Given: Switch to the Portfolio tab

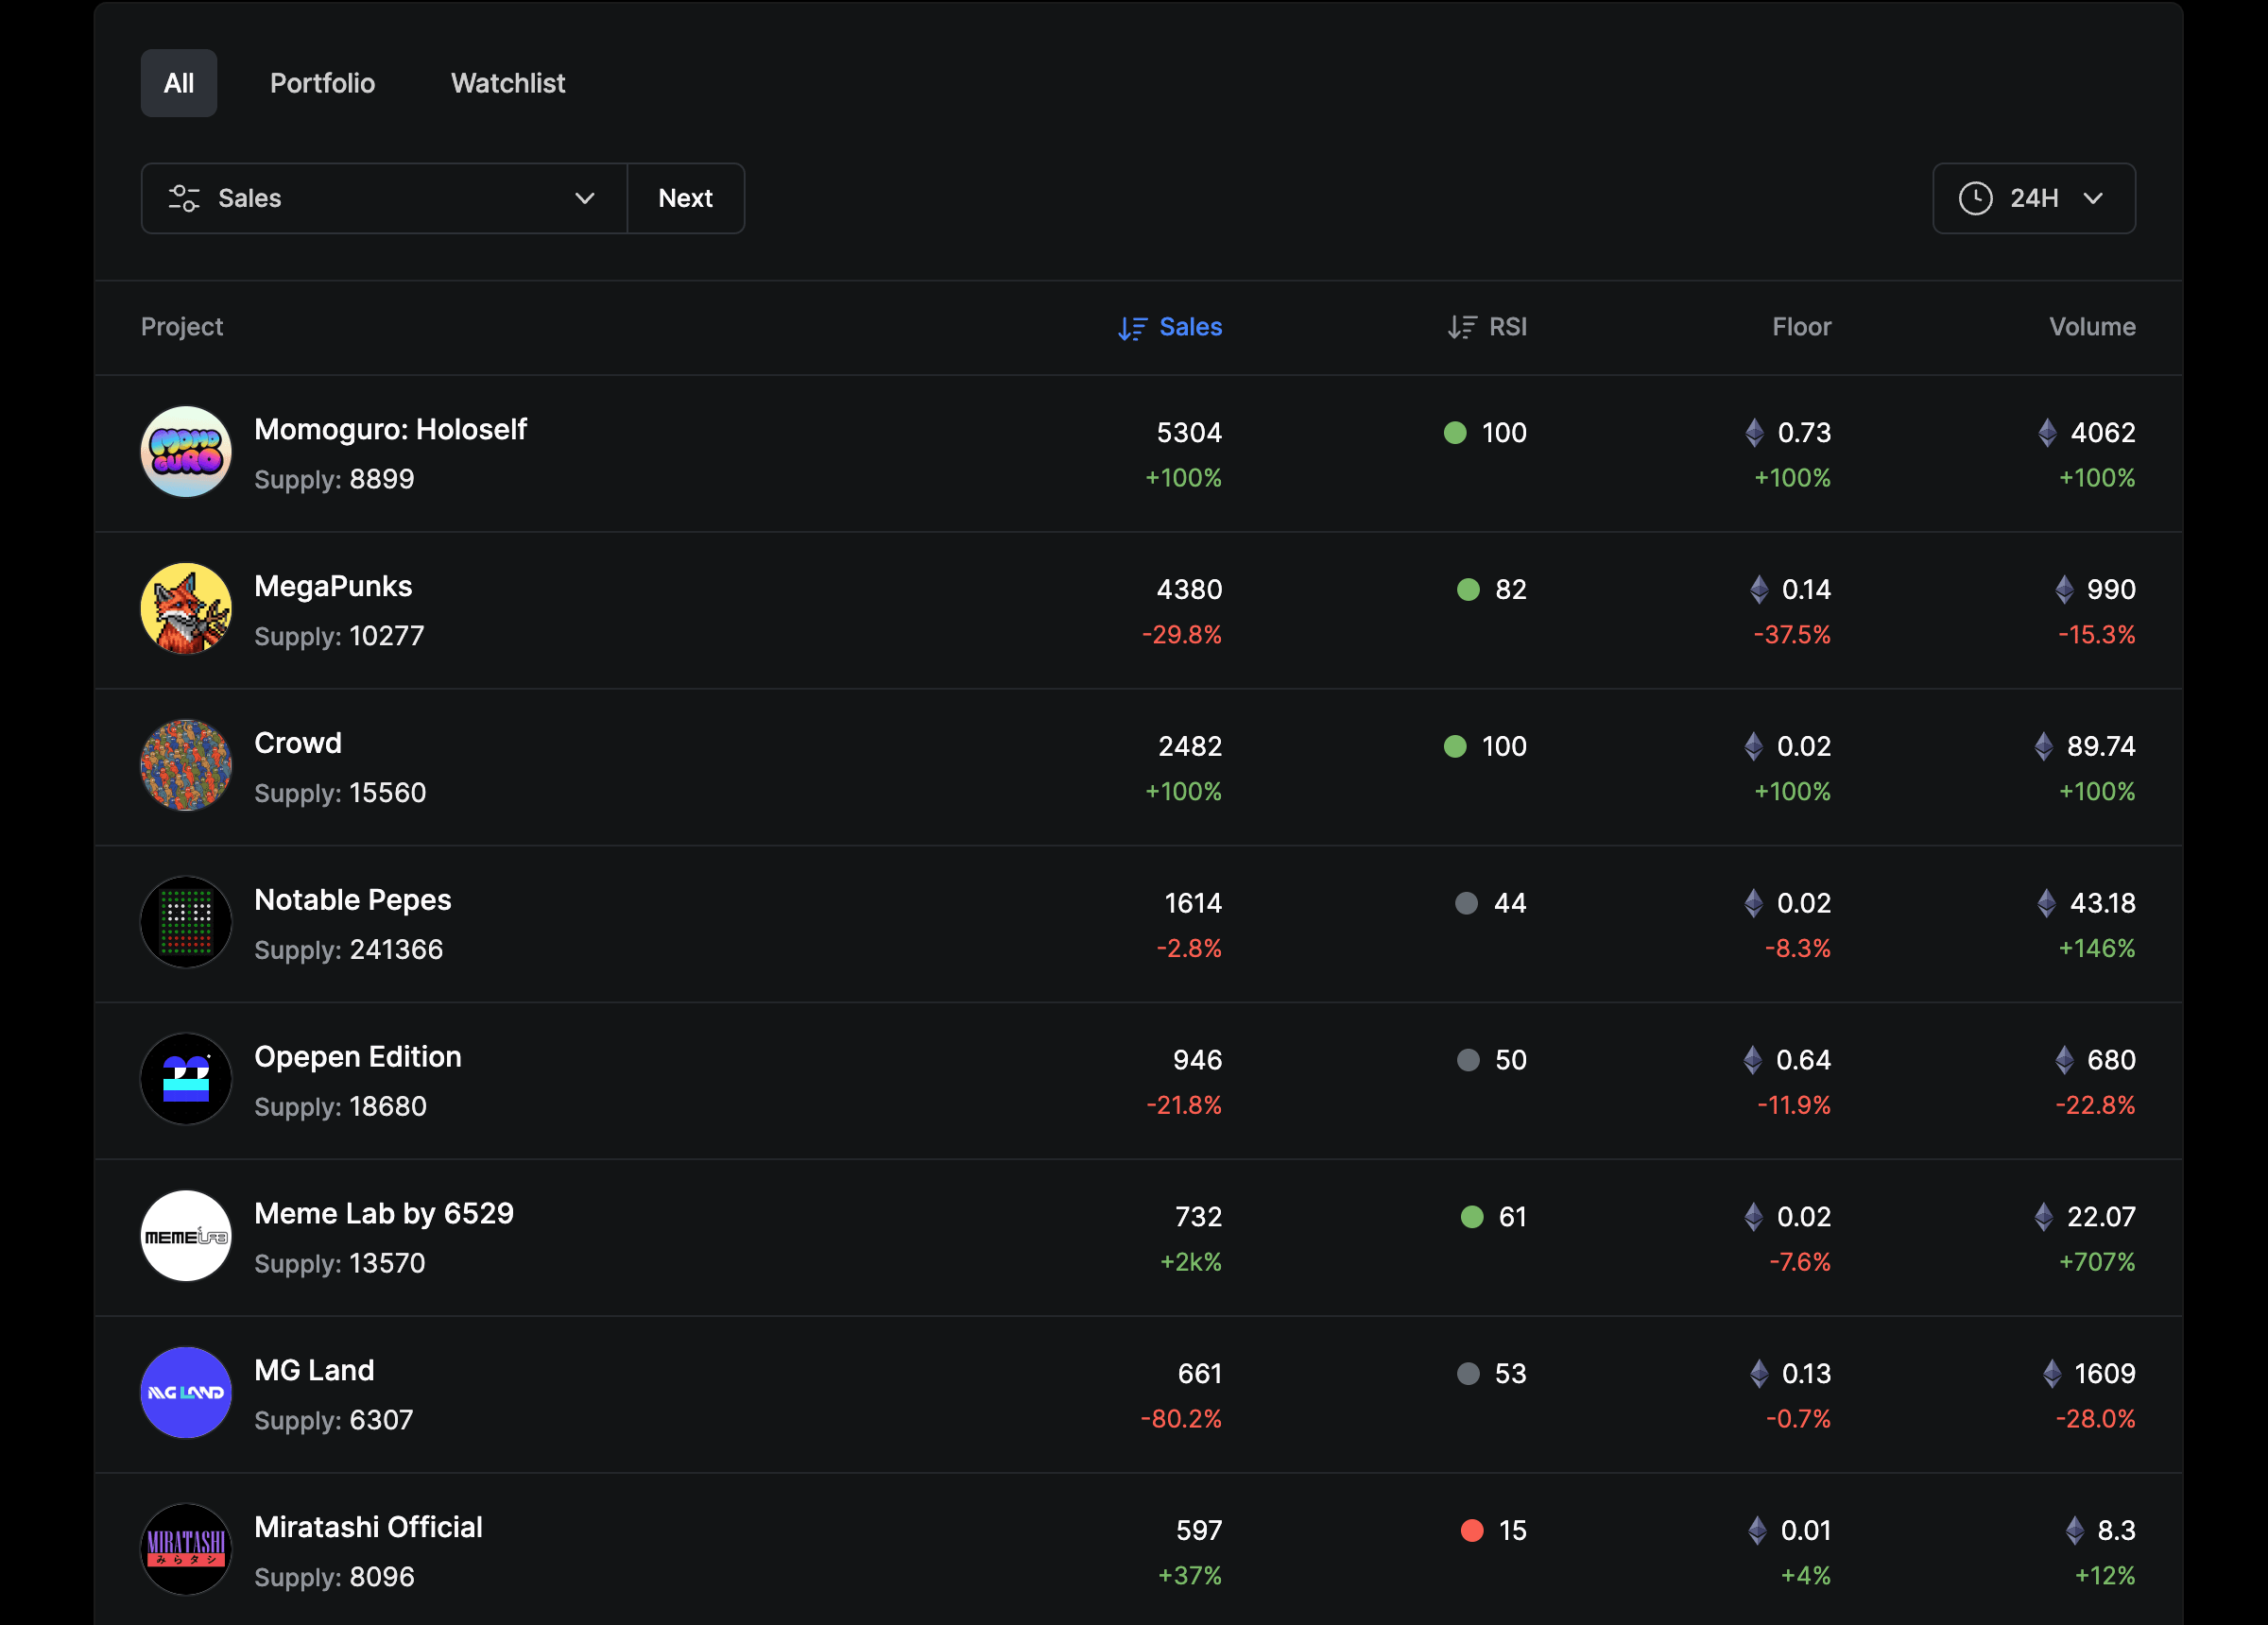Looking at the screenshot, I should click(x=322, y=83).
